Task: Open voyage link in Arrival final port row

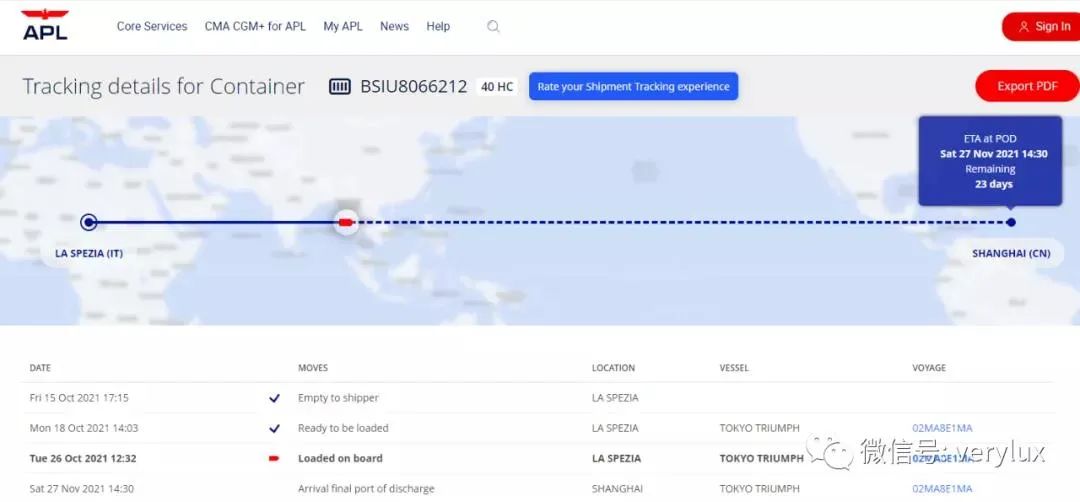Action: click(x=942, y=489)
